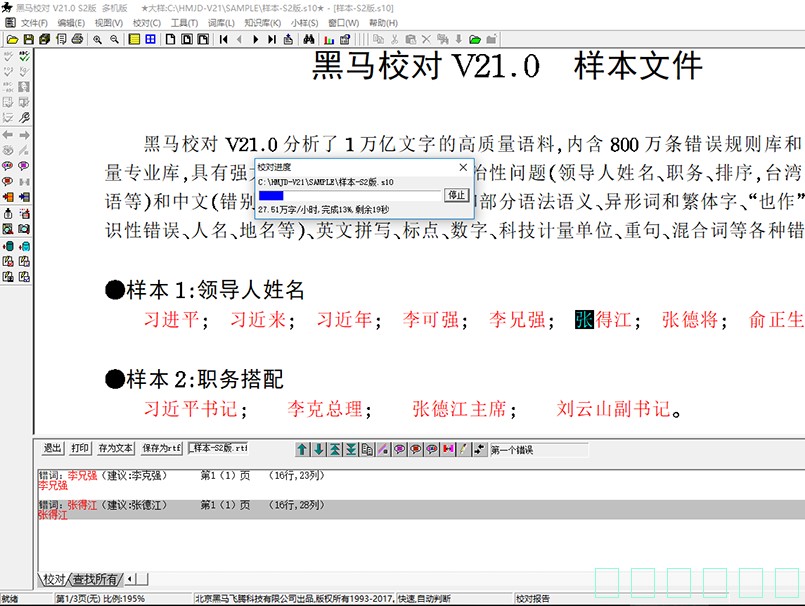Image resolution: width=805 pixels, height=606 pixels.
Task: Open the 知识库(K) menu
Action: [262, 23]
